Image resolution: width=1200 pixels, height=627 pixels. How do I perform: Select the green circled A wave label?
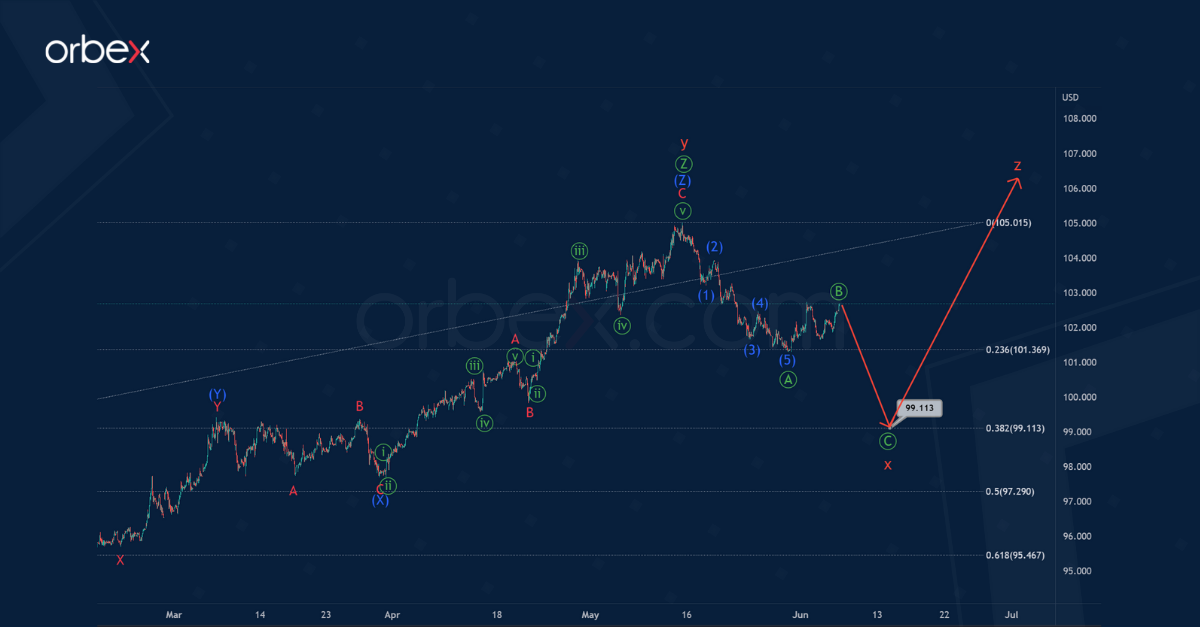[x=788, y=380]
